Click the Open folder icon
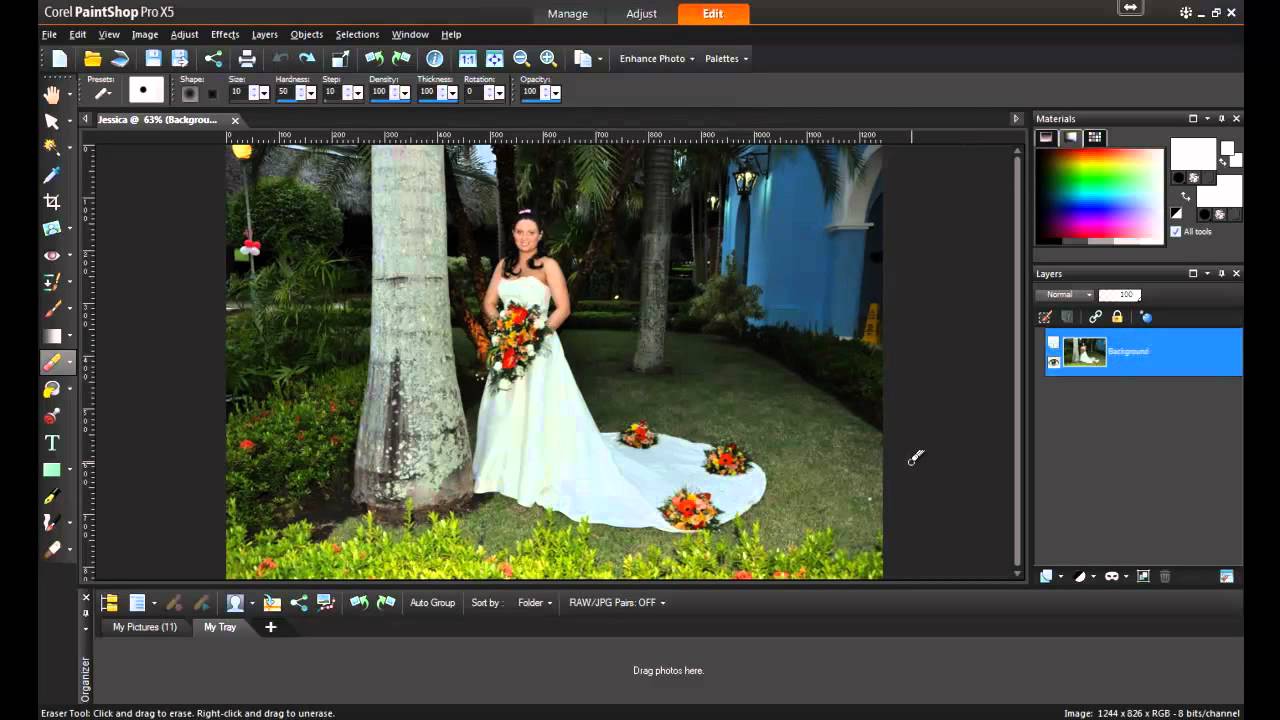The width and height of the screenshot is (1280, 720). coord(92,59)
